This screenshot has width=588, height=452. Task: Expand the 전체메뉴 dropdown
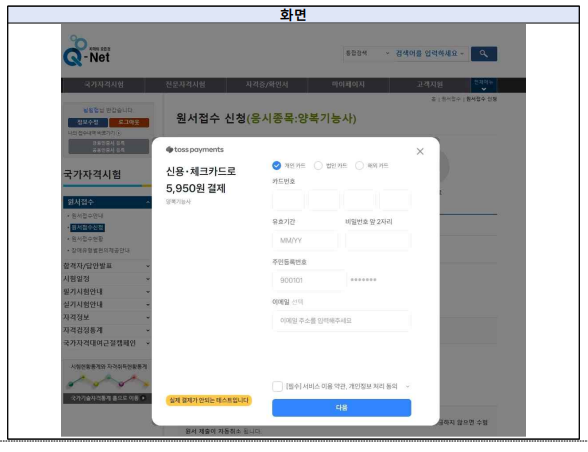click(484, 85)
